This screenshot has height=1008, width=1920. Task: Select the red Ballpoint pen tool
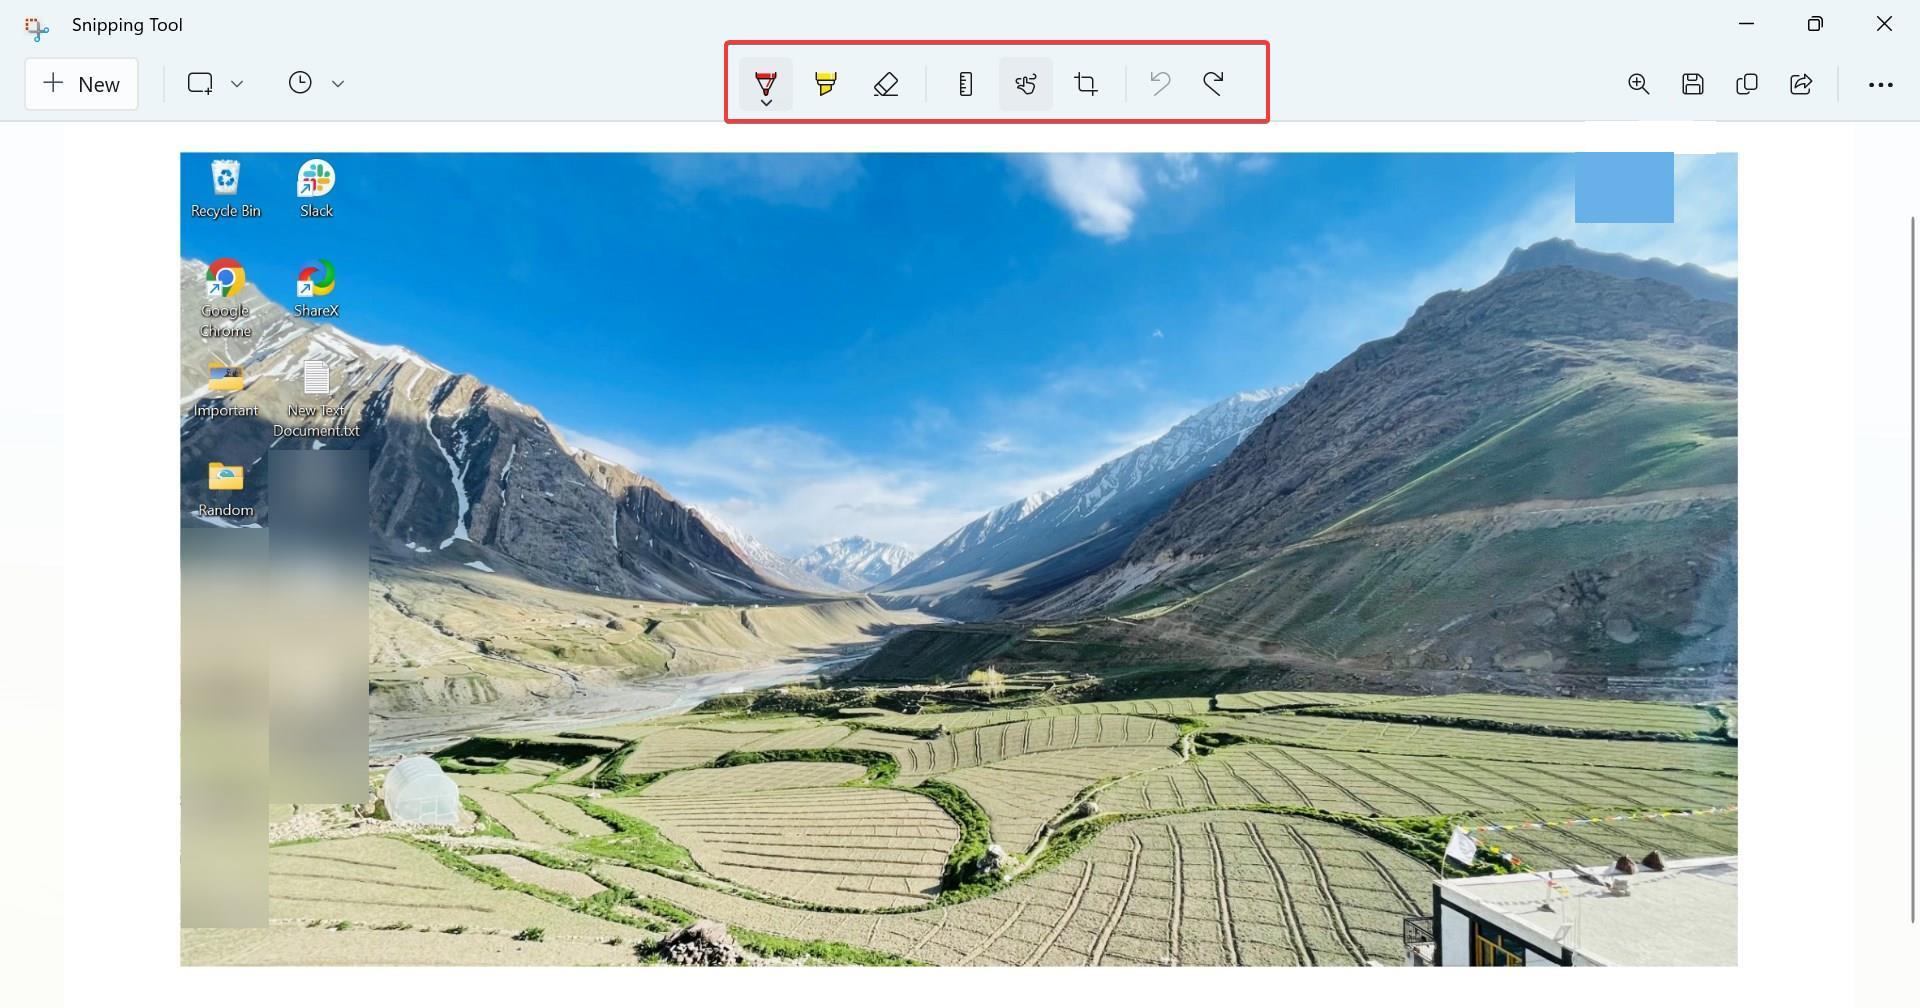click(x=766, y=82)
